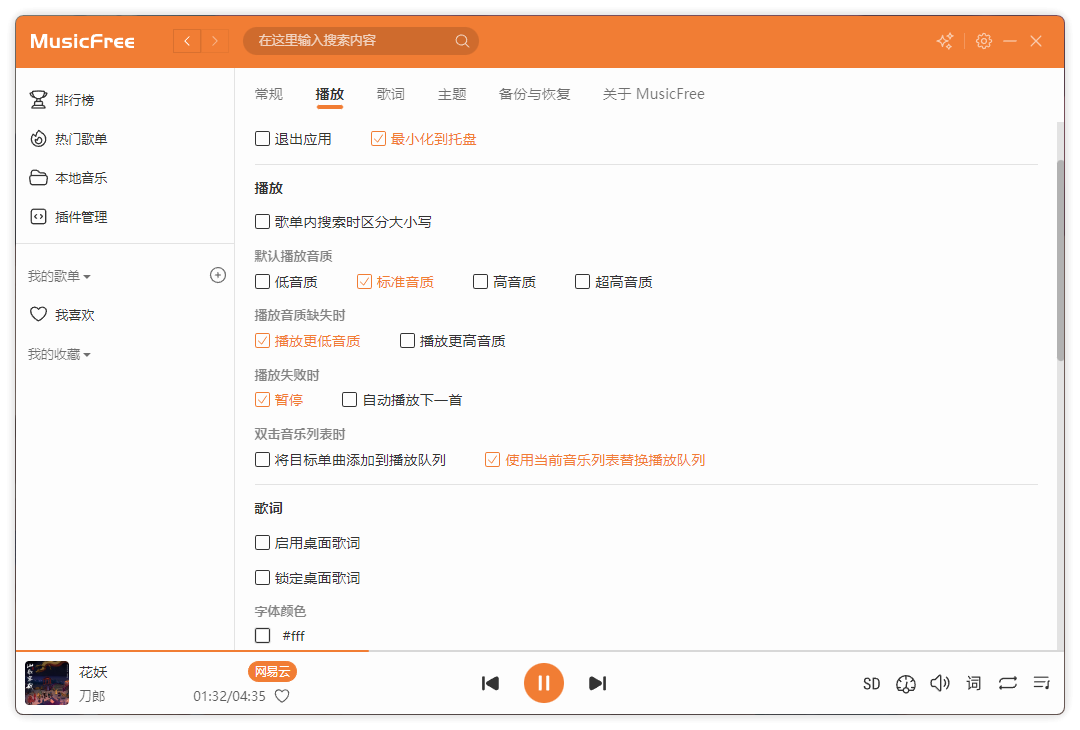Switch to 歌词 tab
The height and width of the screenshot is (730, 1080).
391,94
